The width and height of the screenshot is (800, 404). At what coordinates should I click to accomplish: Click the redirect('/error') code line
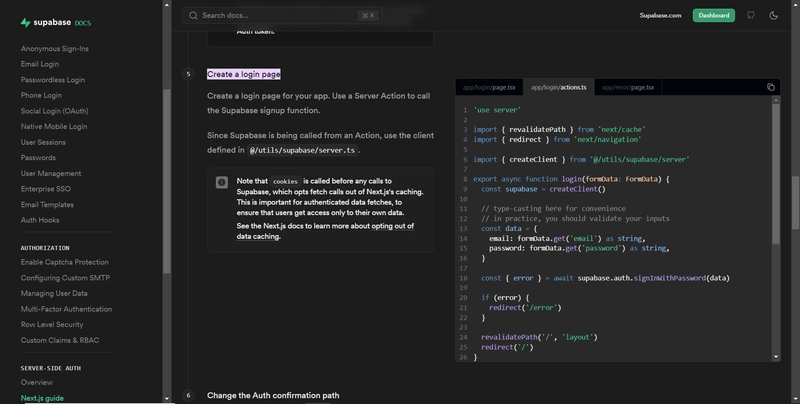tap(525, 308)
